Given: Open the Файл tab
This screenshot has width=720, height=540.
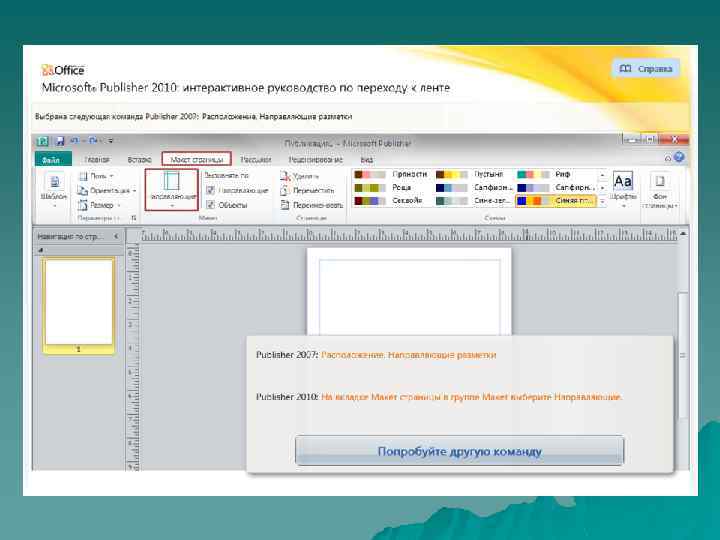Looking at the screenshot, I should point(53,160).
